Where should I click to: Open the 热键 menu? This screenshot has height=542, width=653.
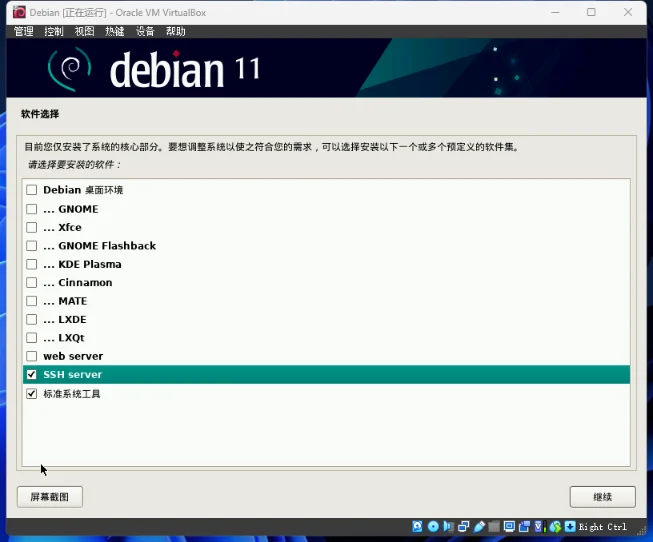pyautogui.click(x=115, y=31)
